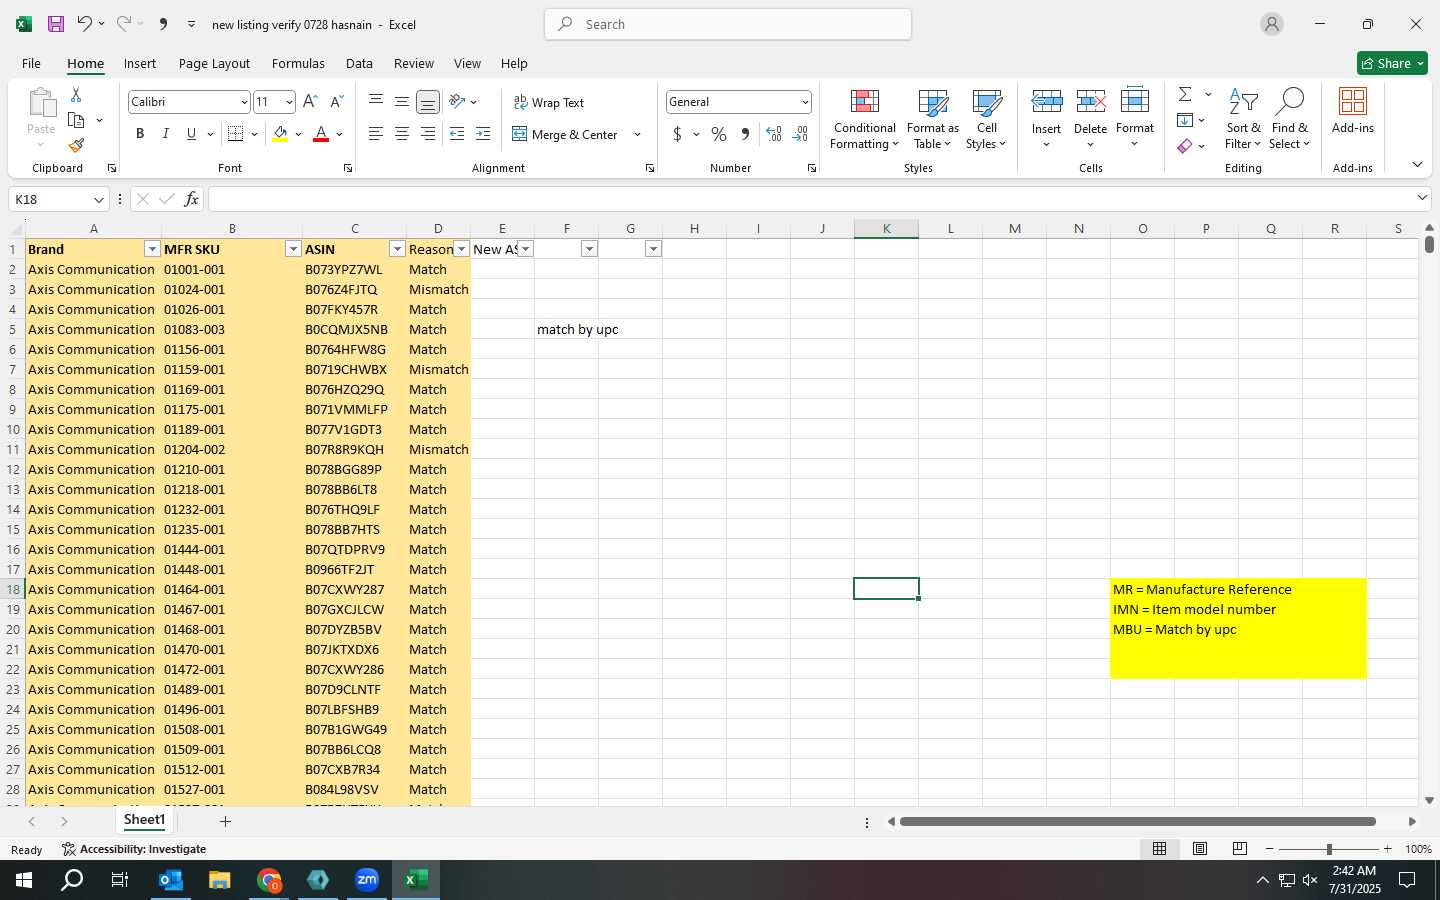
Task: Cut selection with the scissors icon
Action: pos(76,94)
